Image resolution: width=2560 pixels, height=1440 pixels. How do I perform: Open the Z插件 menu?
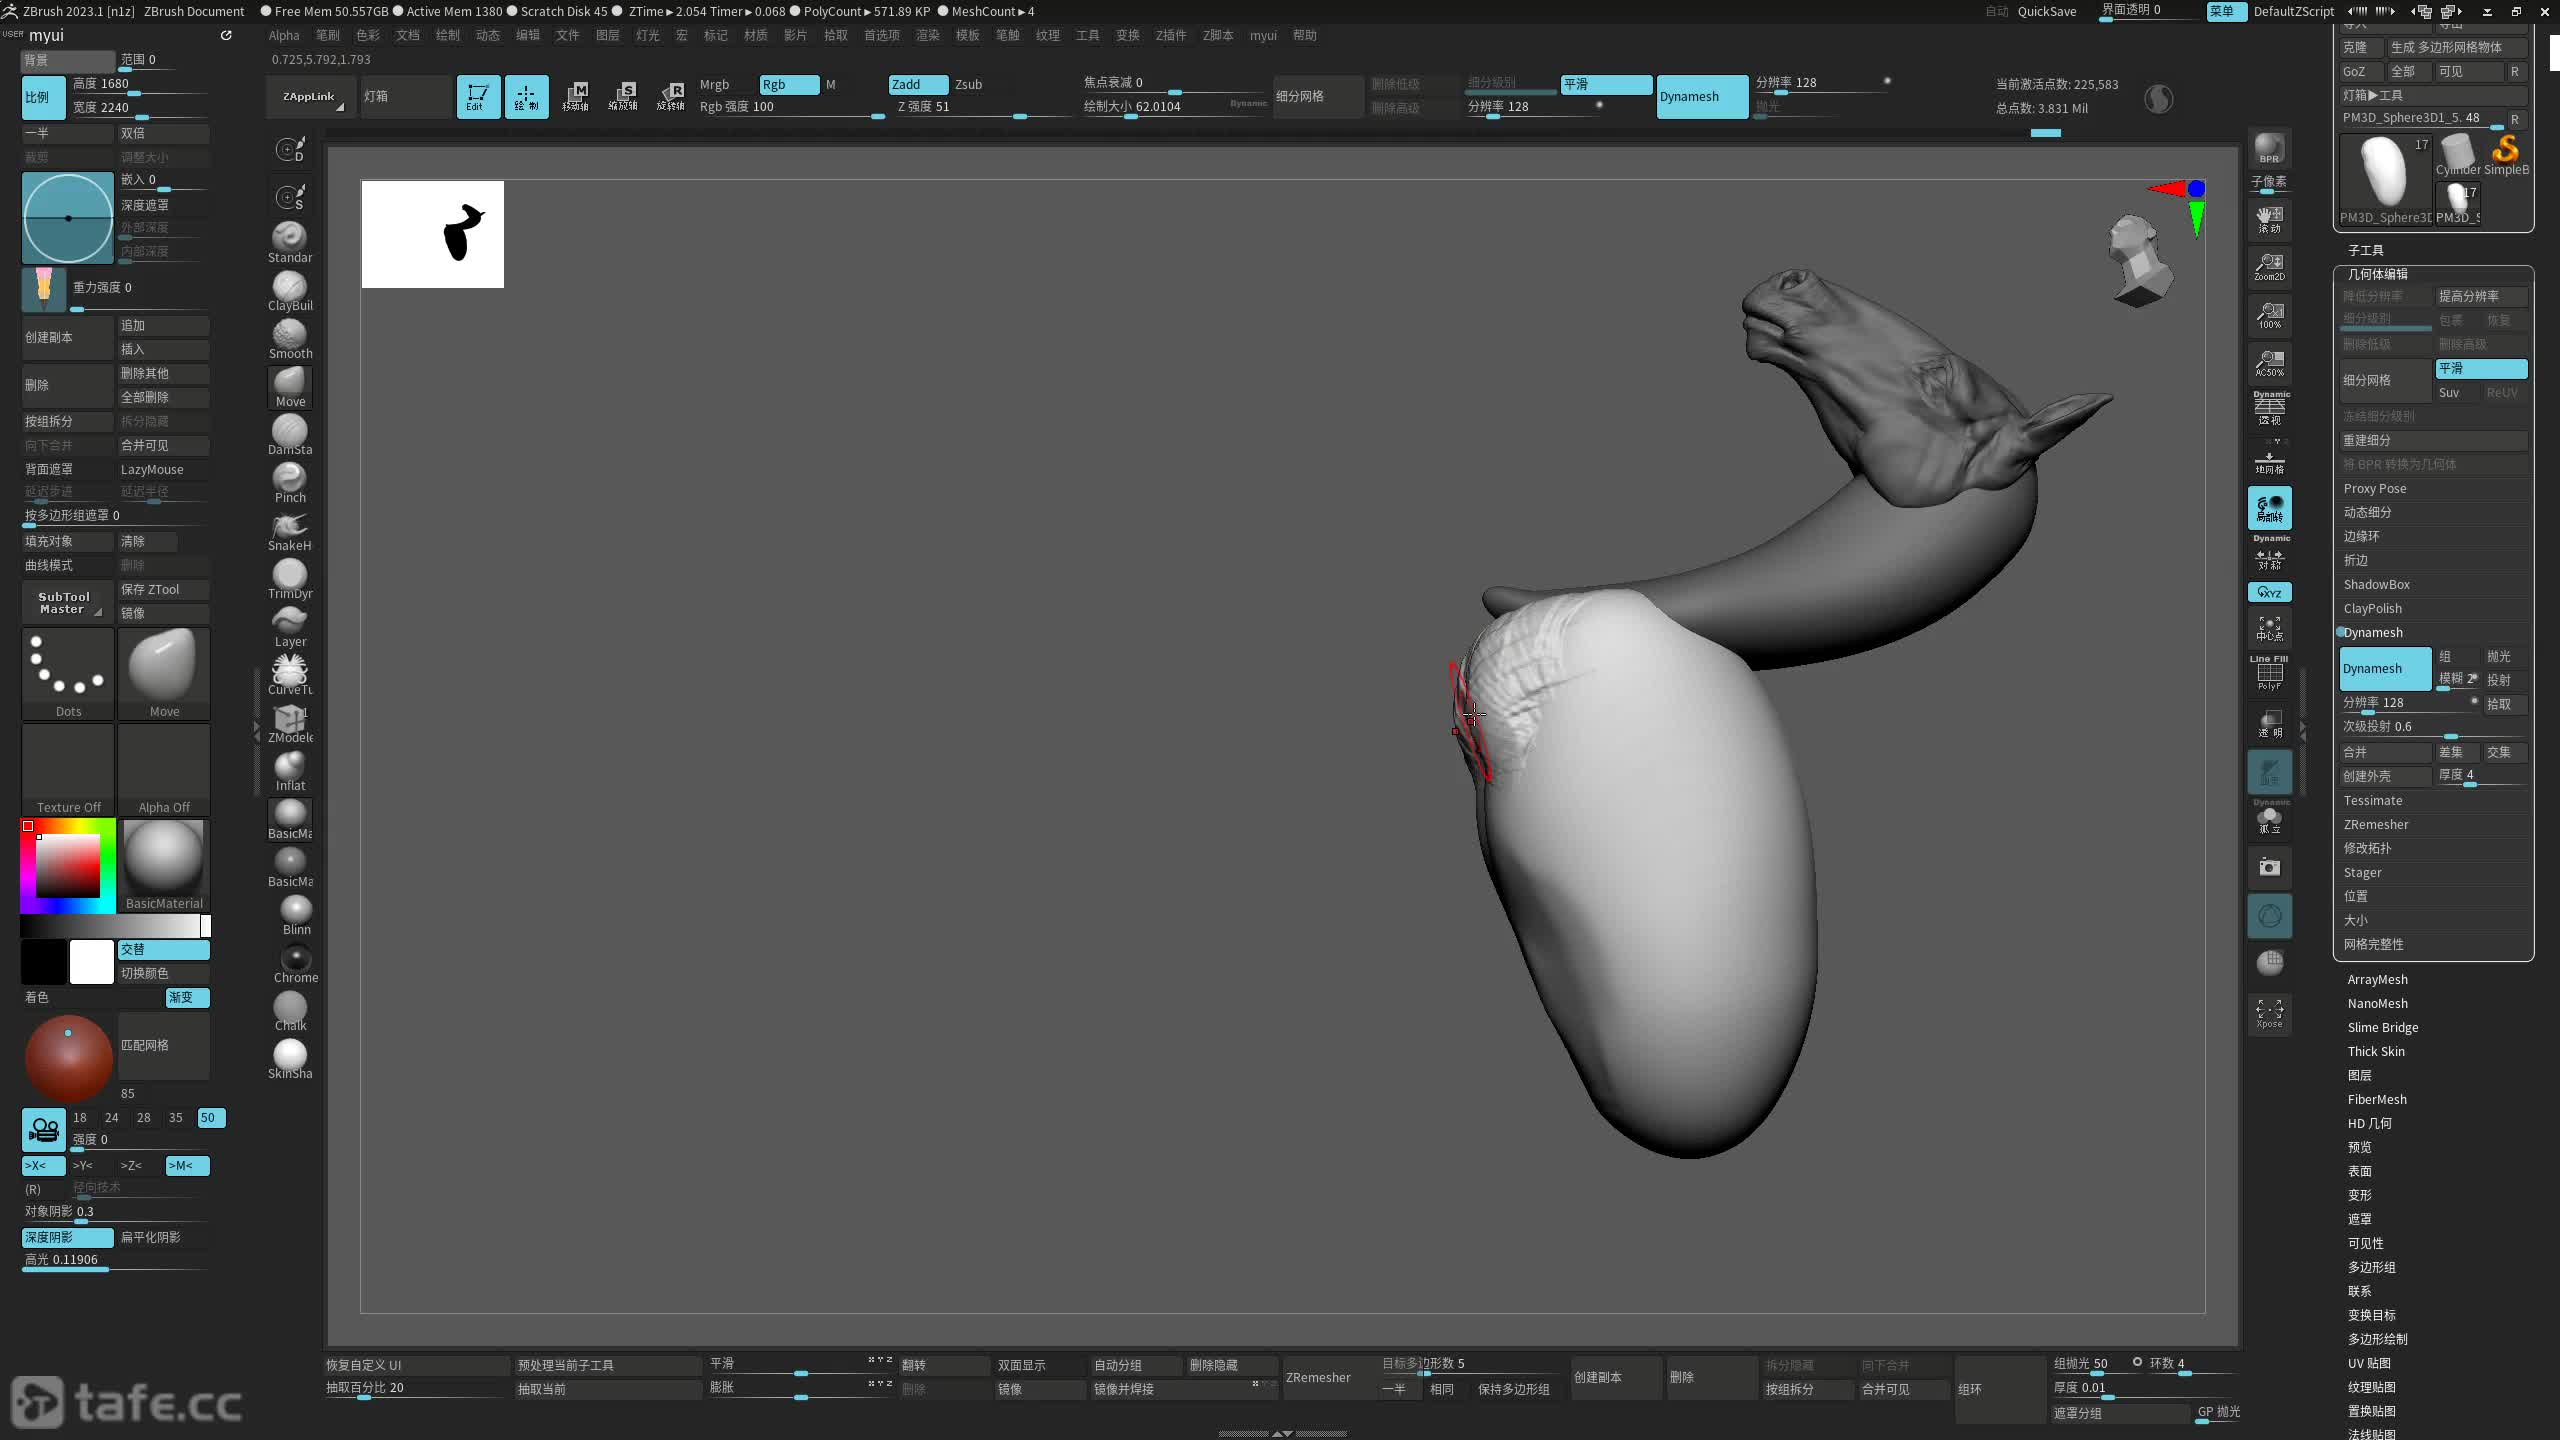click(1170, 35)
